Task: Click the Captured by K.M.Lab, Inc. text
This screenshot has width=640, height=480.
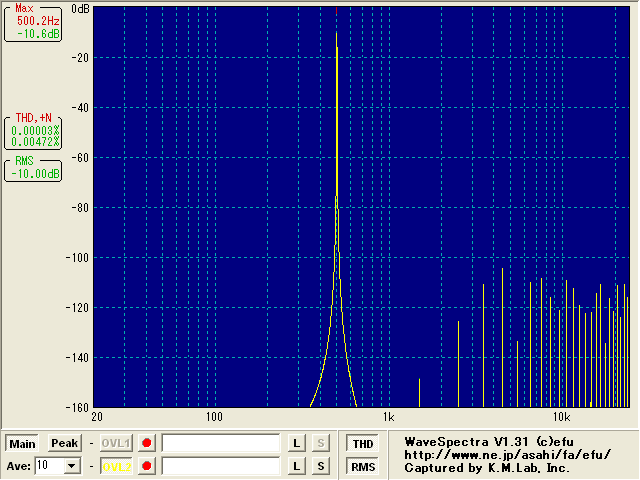Action: [487, 468]
